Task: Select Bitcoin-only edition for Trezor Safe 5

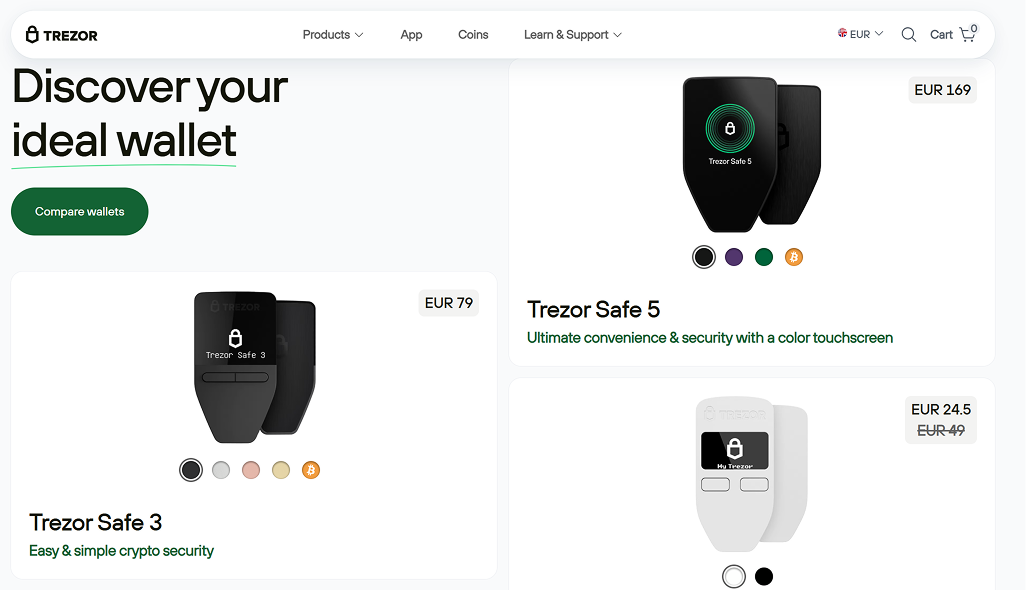Action: (x=794, y=257)
